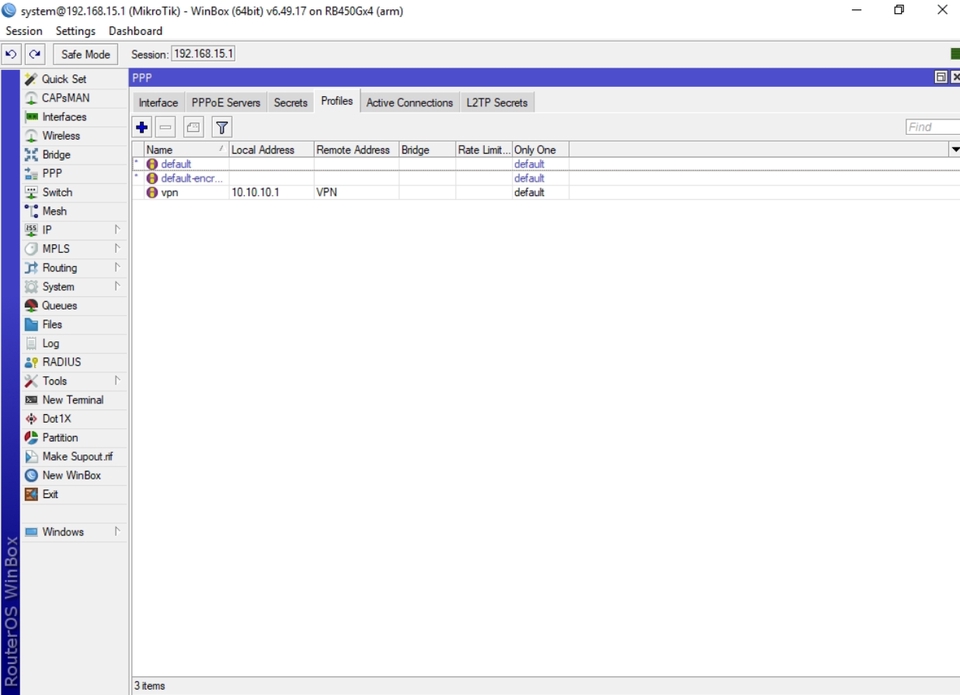Sort by Local Address column
This screenshot has height=695, width=960.
272,149
